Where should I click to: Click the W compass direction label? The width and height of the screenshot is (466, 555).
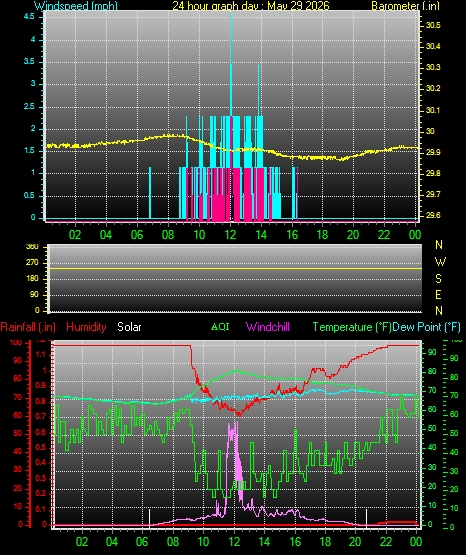tap(440, 262)
